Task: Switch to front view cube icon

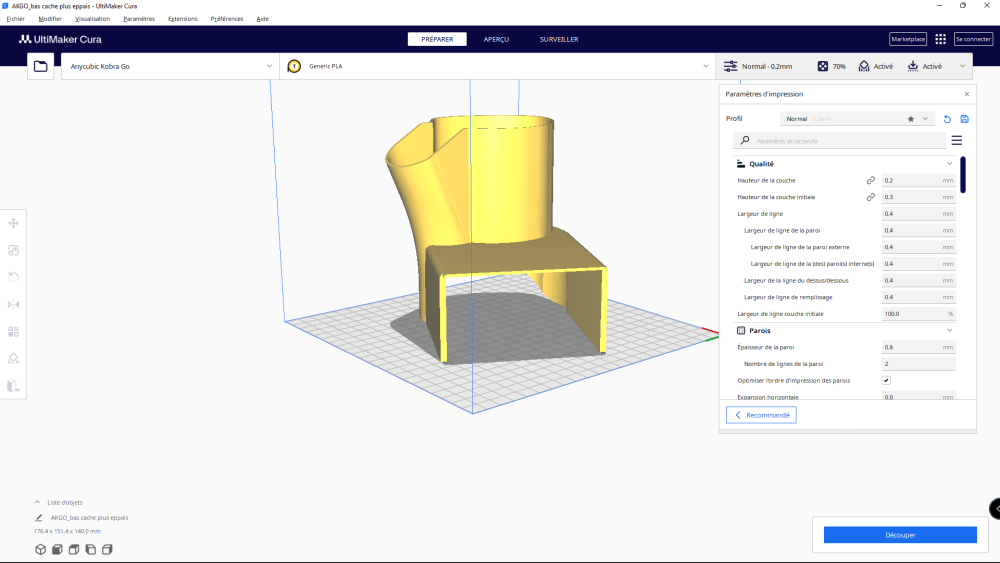Action: click(57, 549)
